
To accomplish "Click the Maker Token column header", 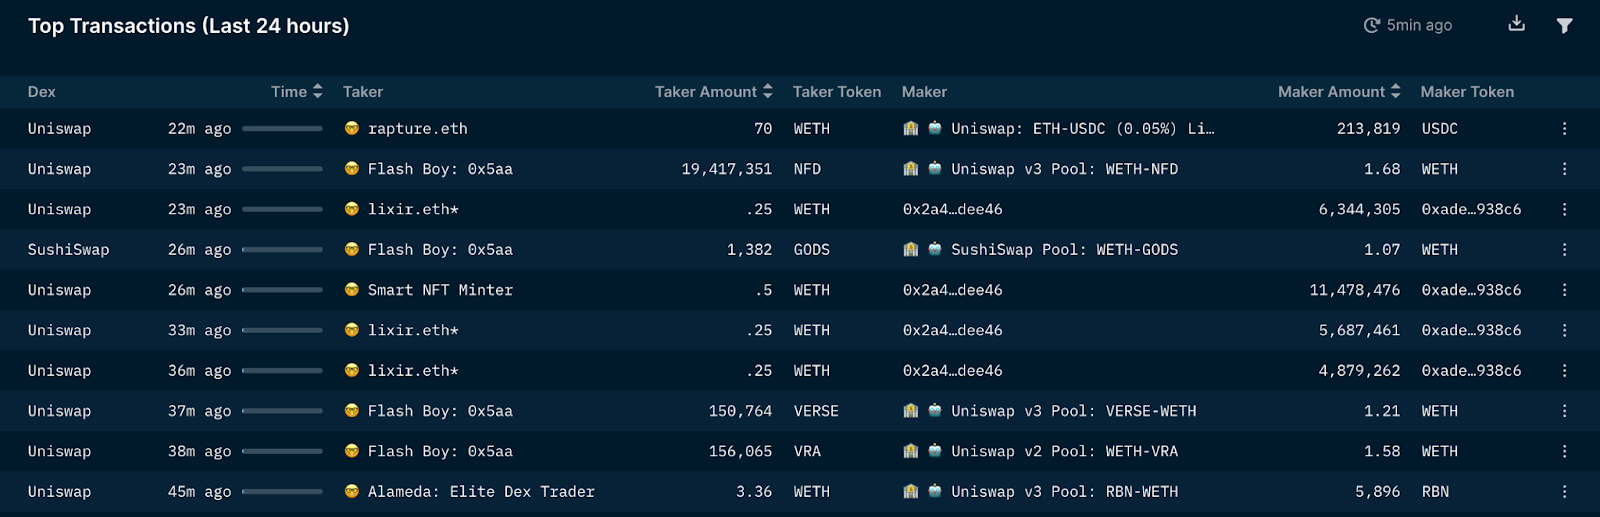I will tap(1467, 92).
